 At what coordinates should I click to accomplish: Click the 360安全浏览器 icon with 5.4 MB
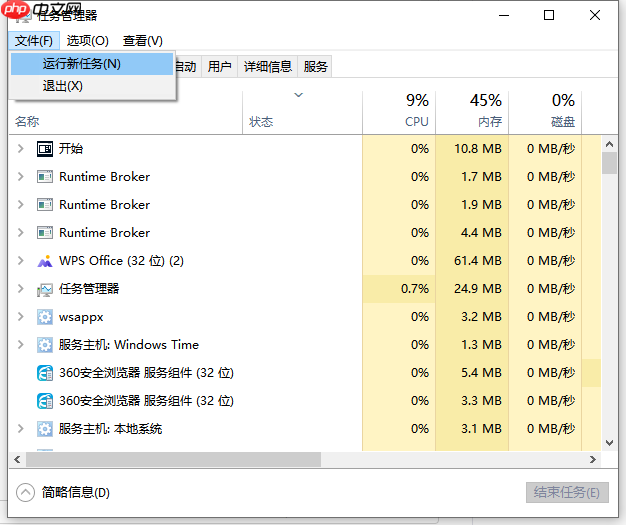(x=45, y=373)
